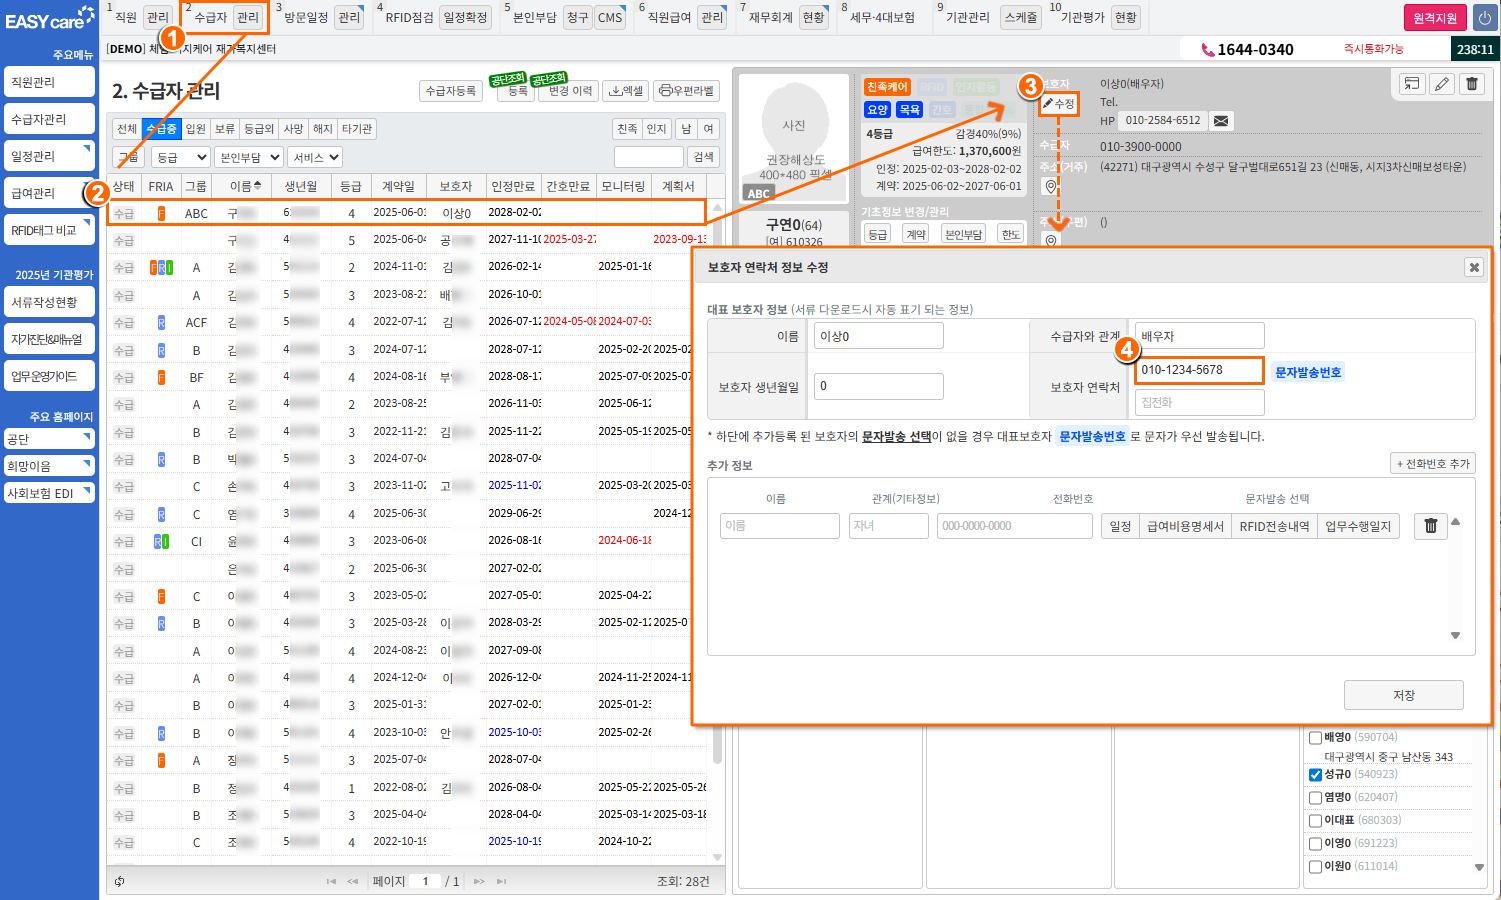This screenshot has height=900, width=1501.
Task: Download the list using the 엑셀 button
Action: (x=626, y=91)
